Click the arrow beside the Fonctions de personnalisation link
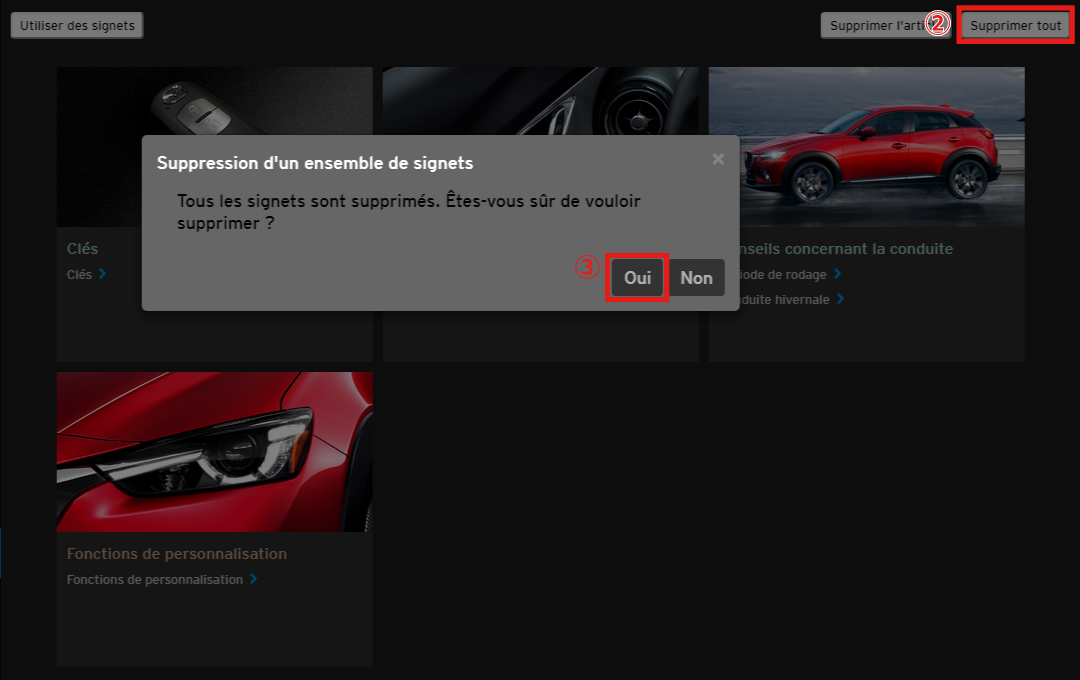The height and width of the screenshot is (680, 1080). [254, 579]
